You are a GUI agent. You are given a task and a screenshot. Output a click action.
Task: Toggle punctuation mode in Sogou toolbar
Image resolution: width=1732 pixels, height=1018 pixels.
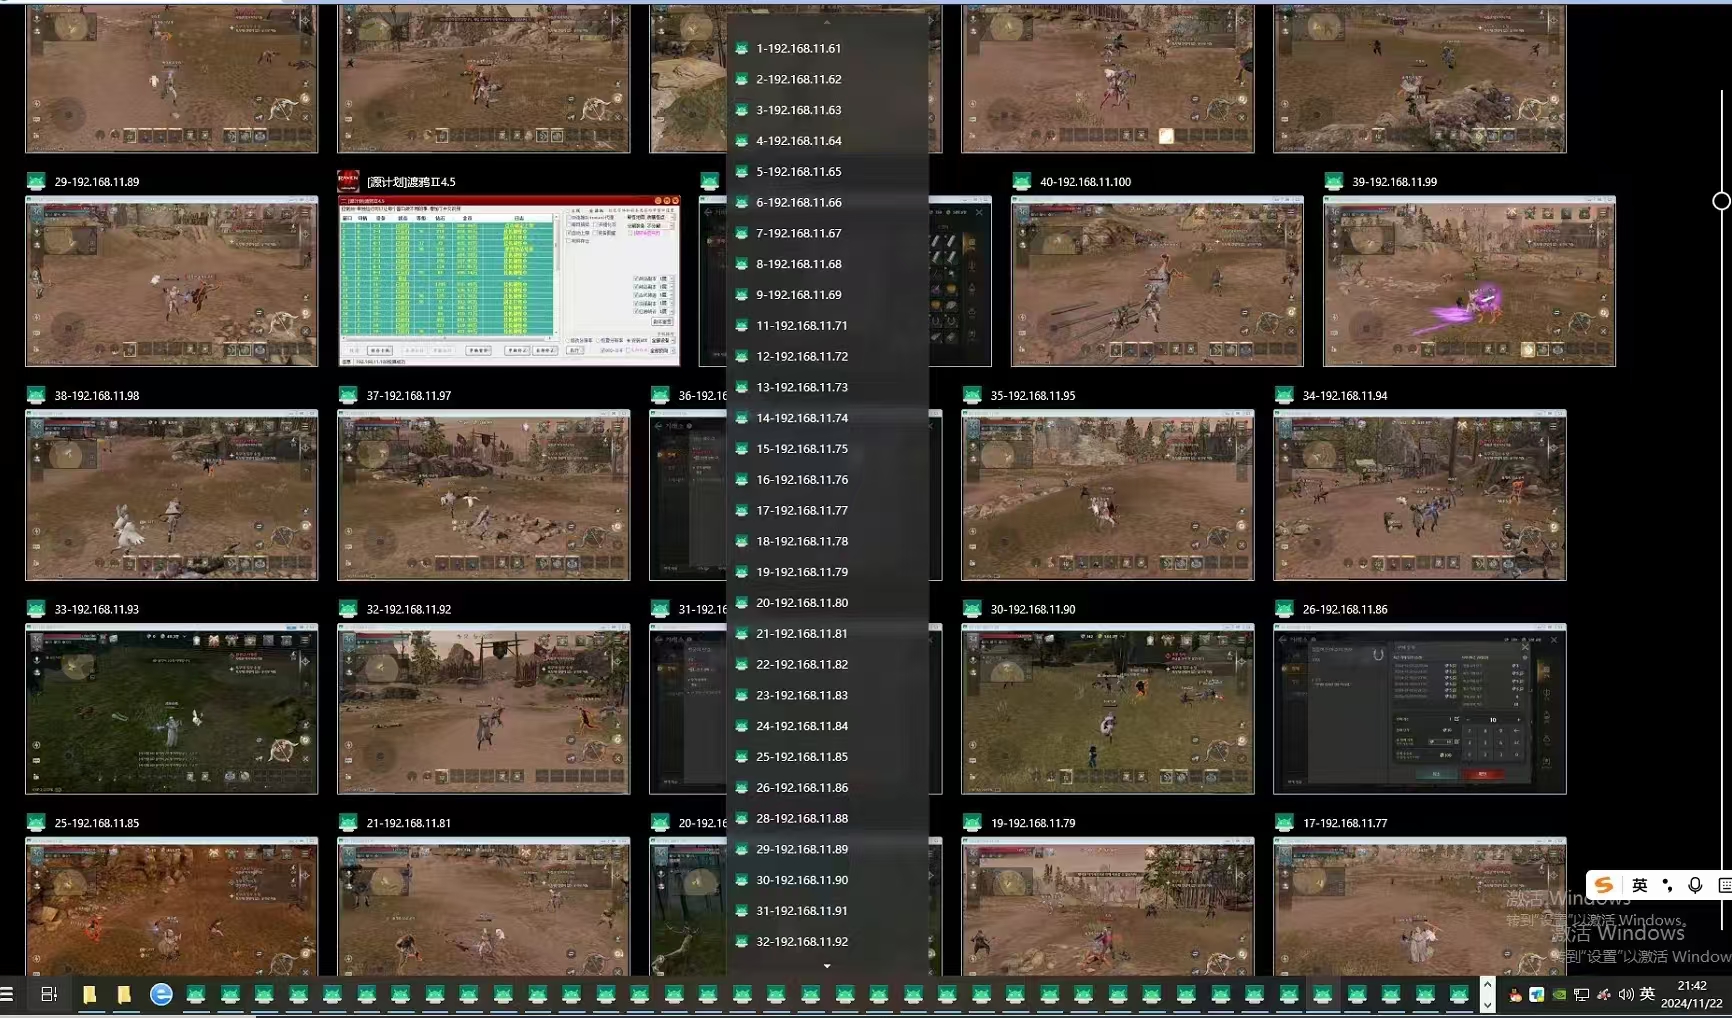pyautogui.click(x=1667, y=885)
